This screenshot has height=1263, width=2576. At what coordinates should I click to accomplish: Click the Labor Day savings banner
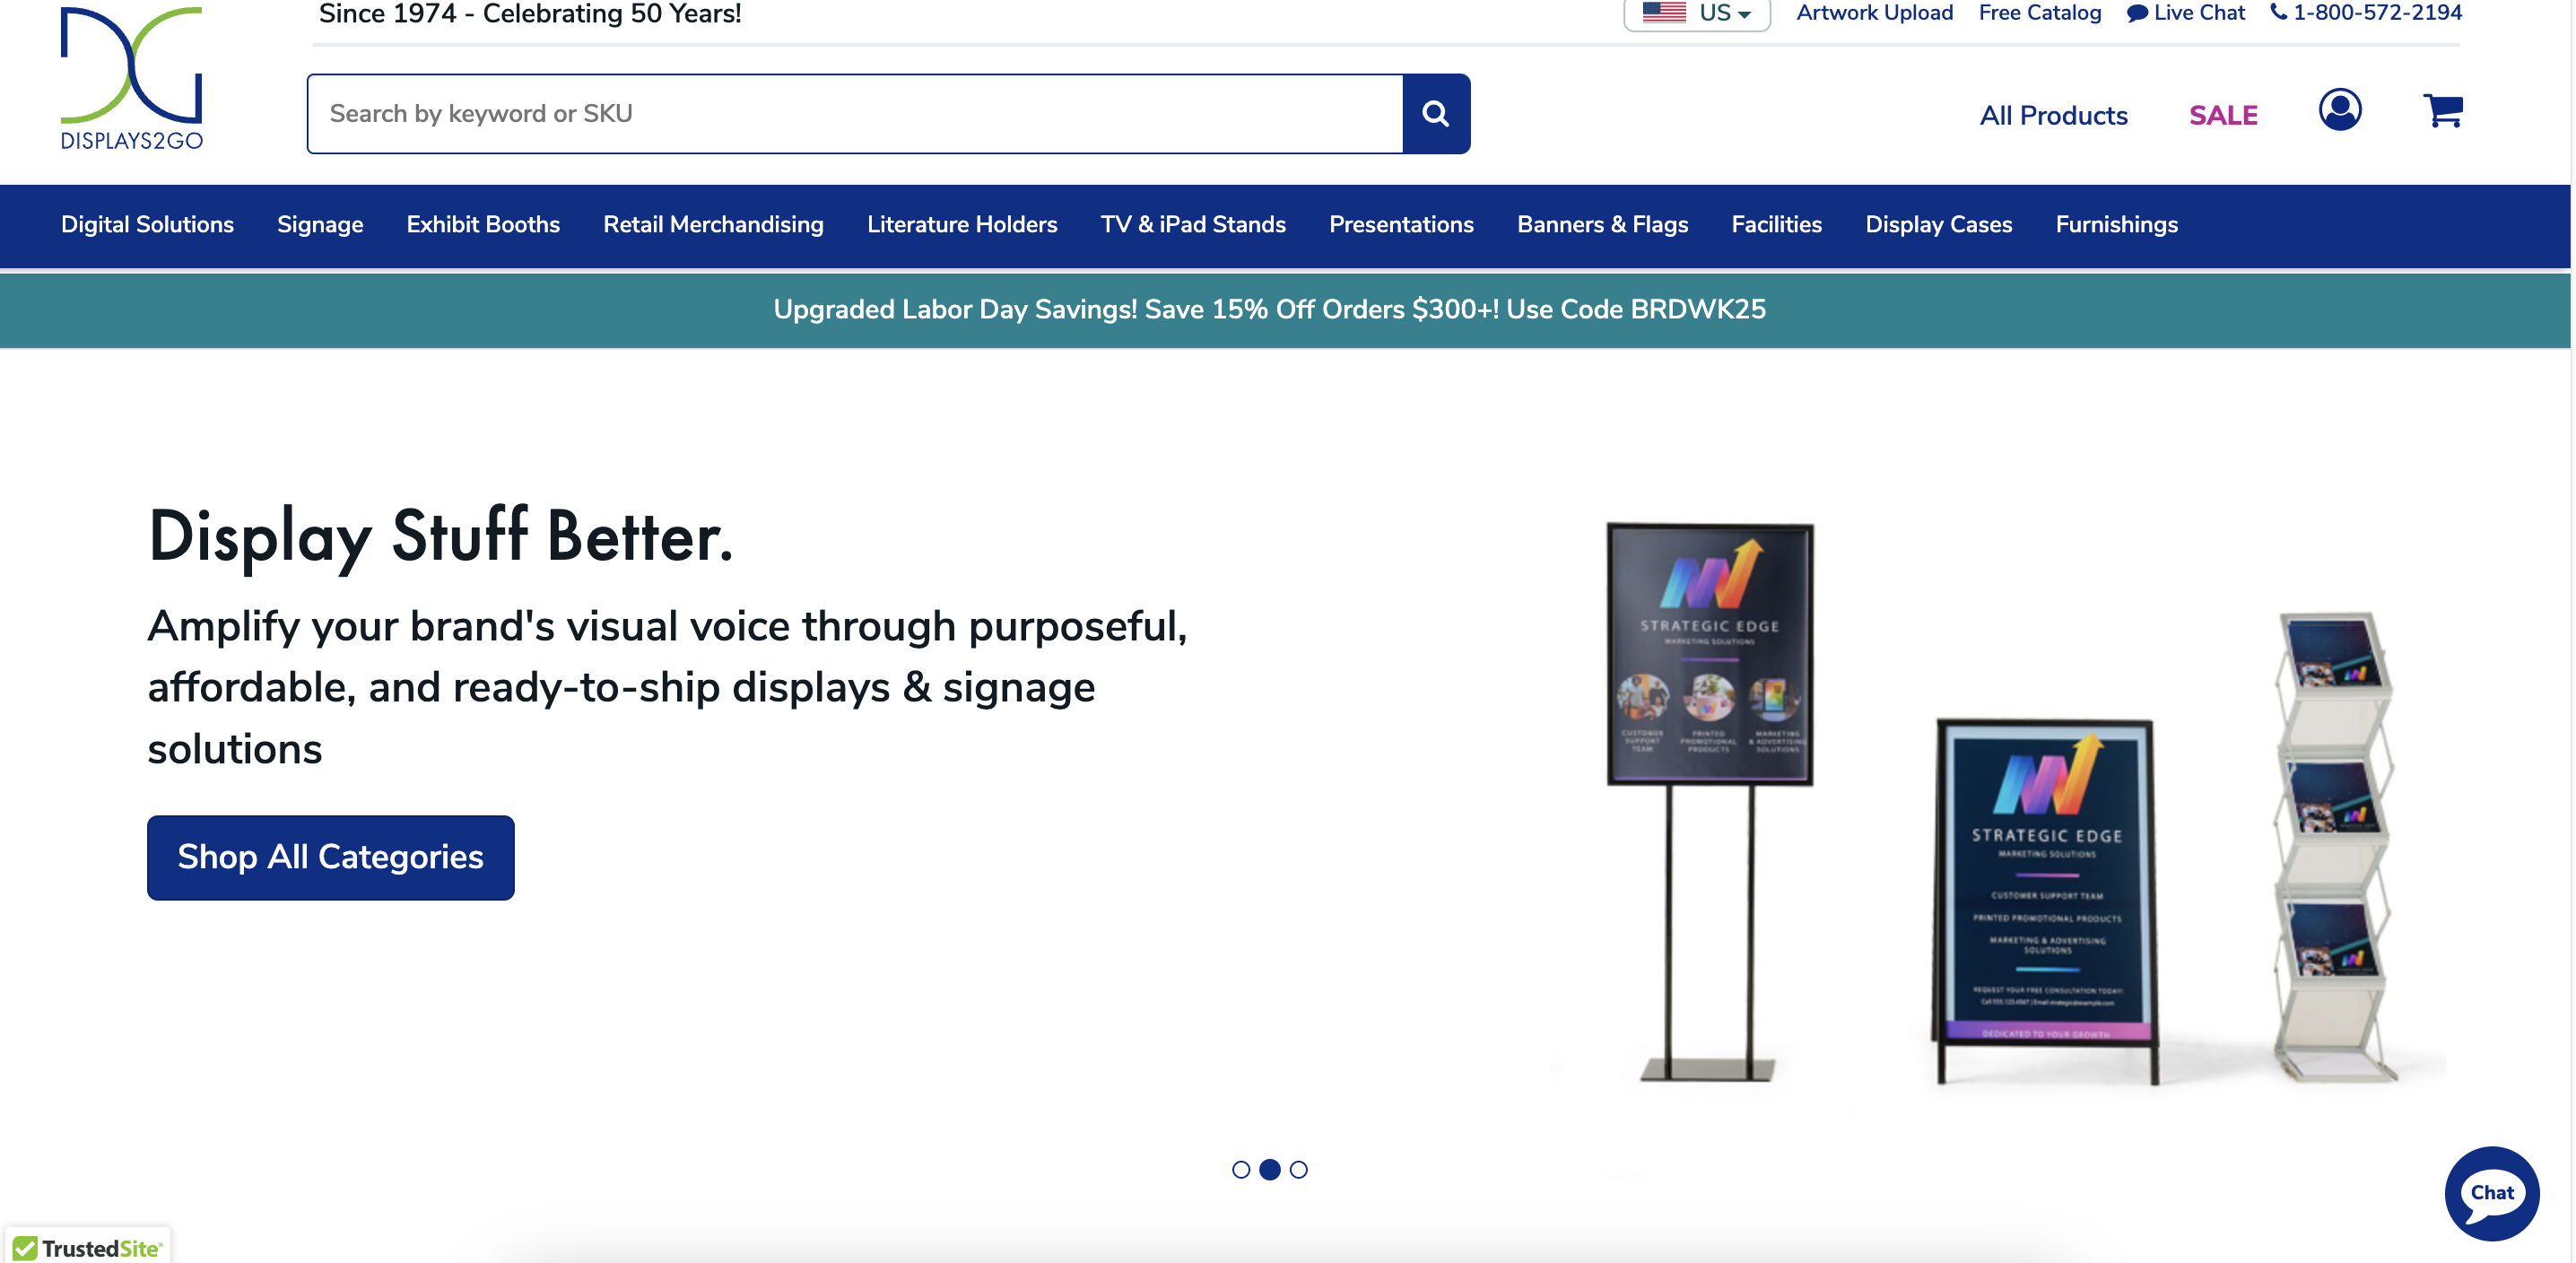pos(1270,309)
